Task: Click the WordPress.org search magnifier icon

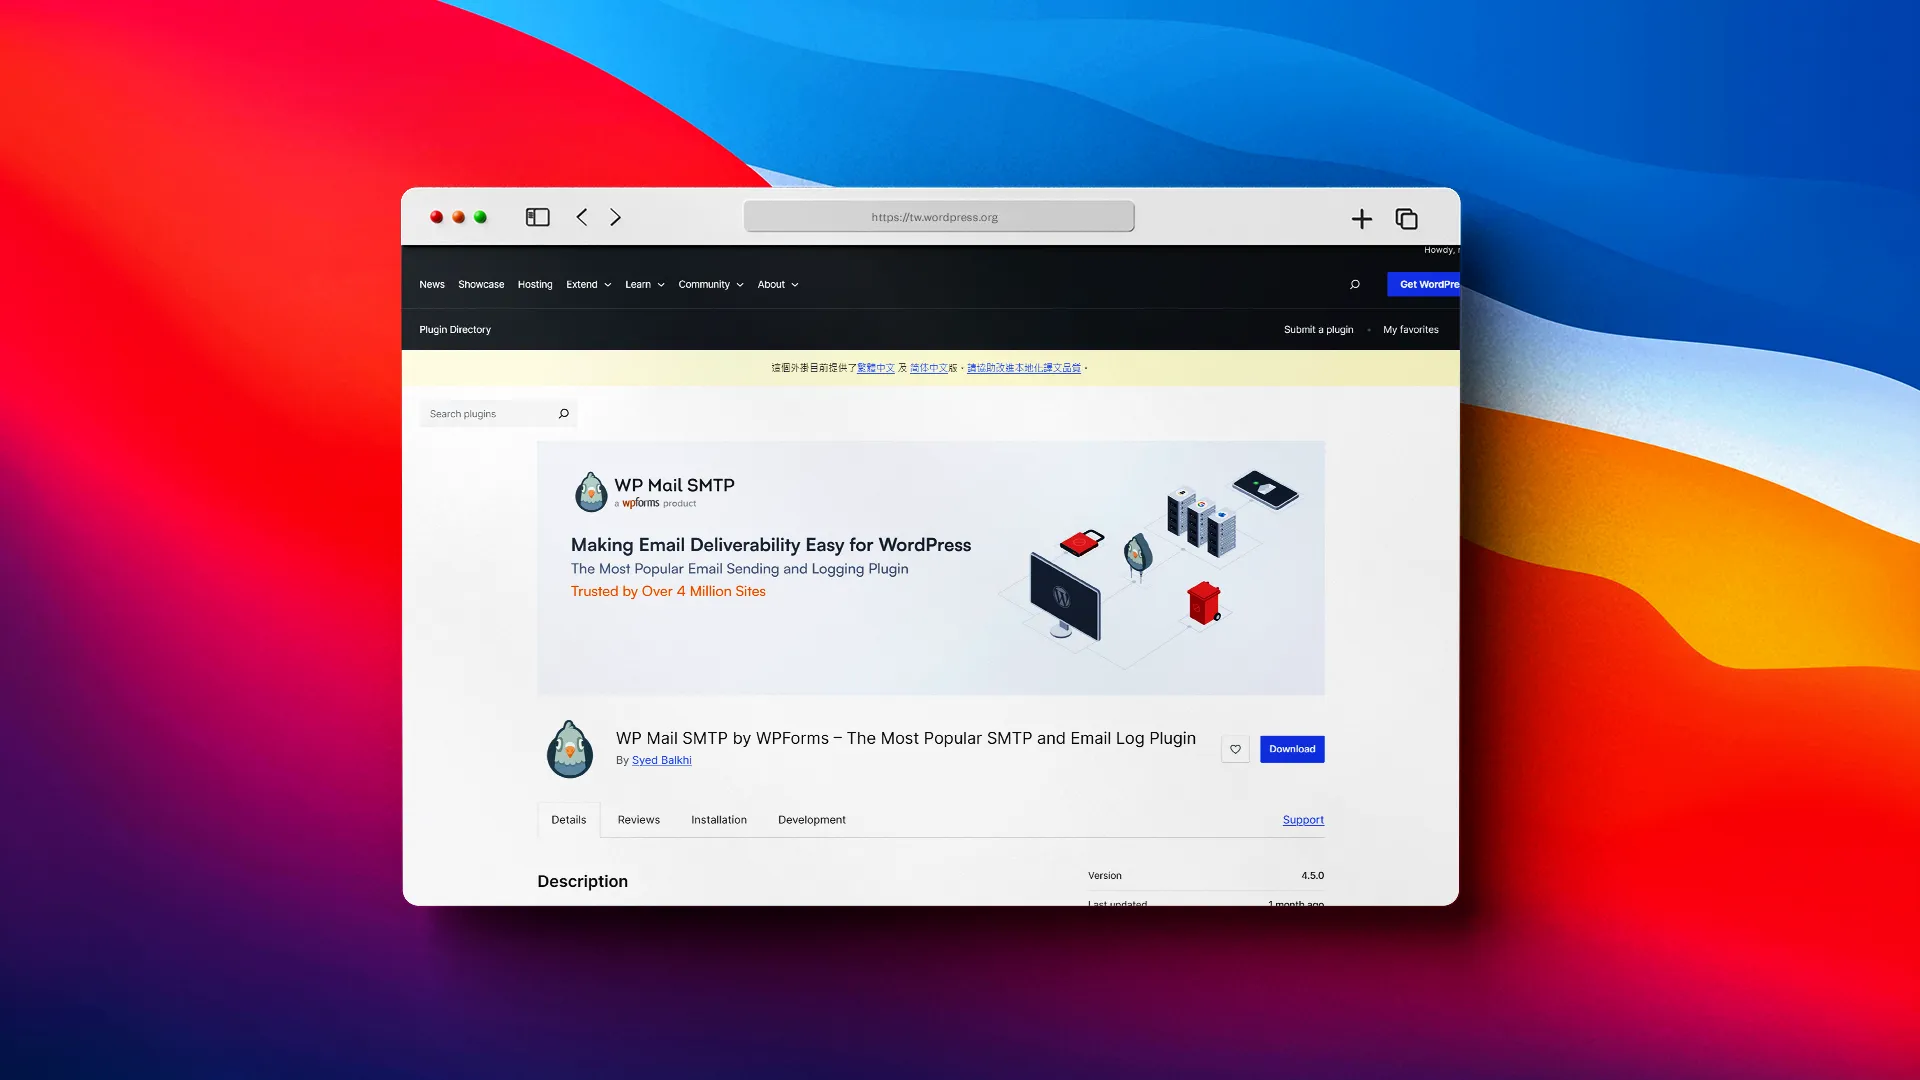Action: pyautogui.click(x=1355, y=285)
